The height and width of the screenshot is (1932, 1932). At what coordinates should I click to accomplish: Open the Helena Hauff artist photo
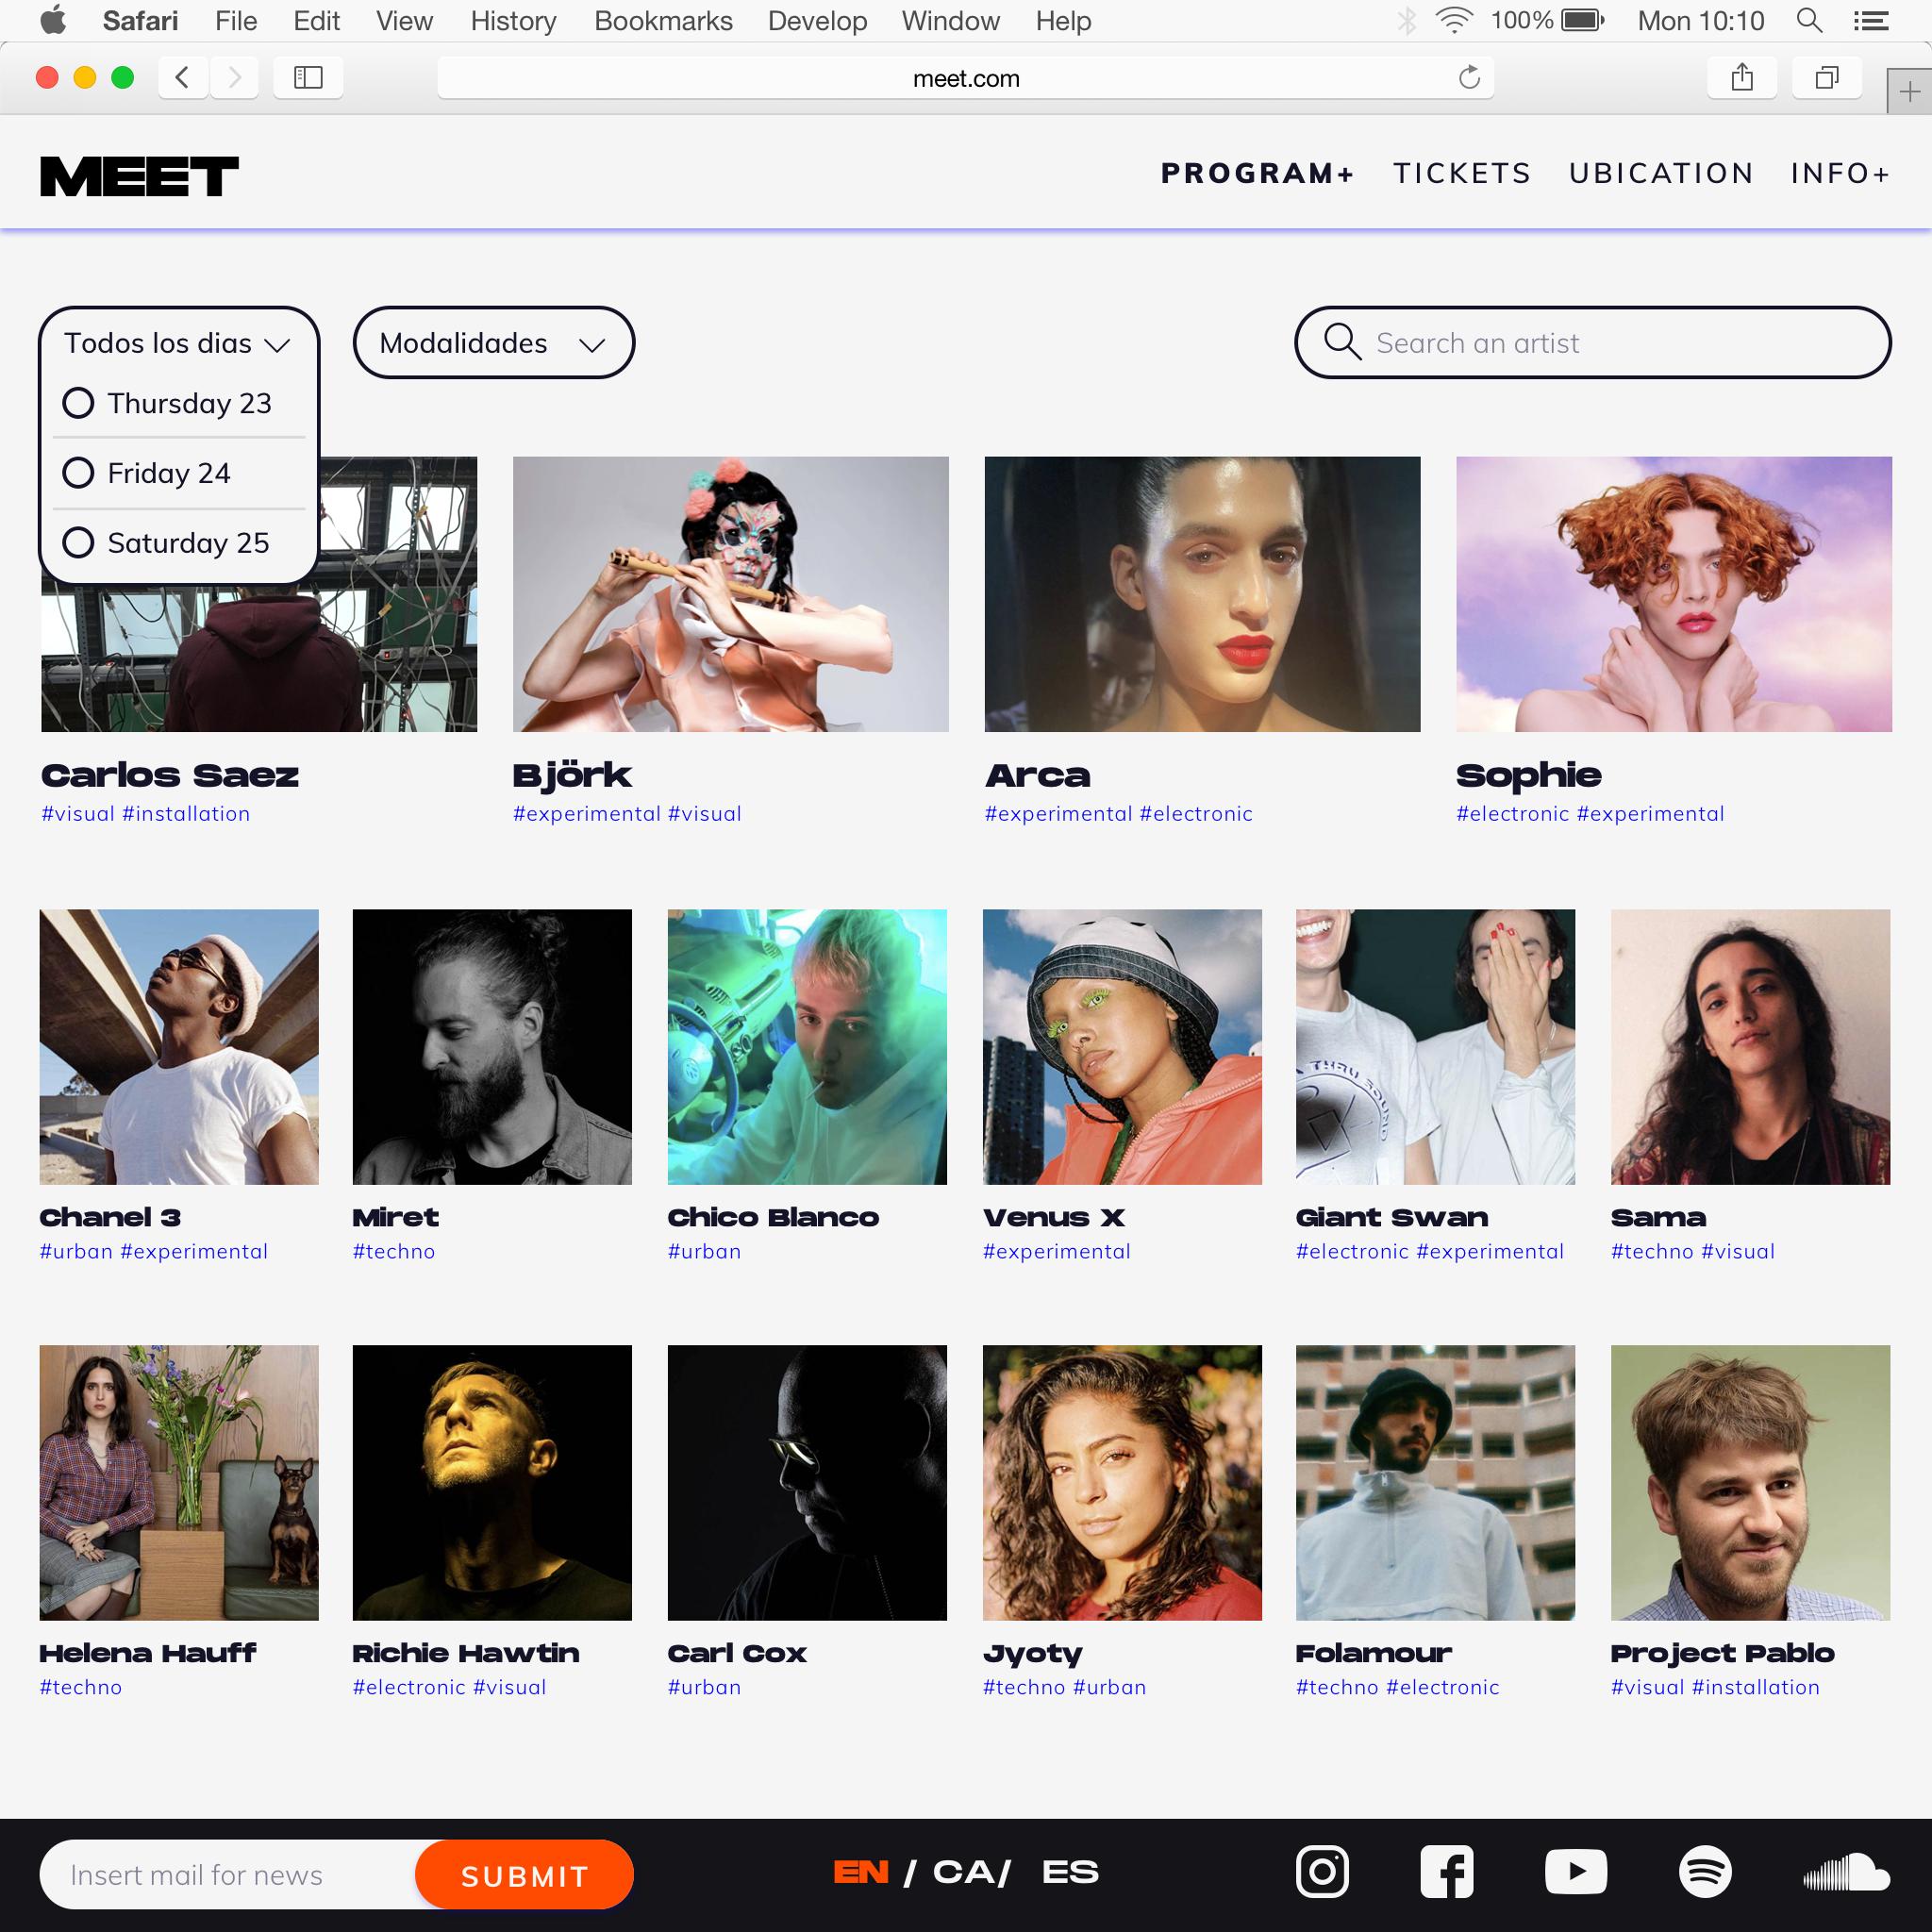tap(179, 1482)
